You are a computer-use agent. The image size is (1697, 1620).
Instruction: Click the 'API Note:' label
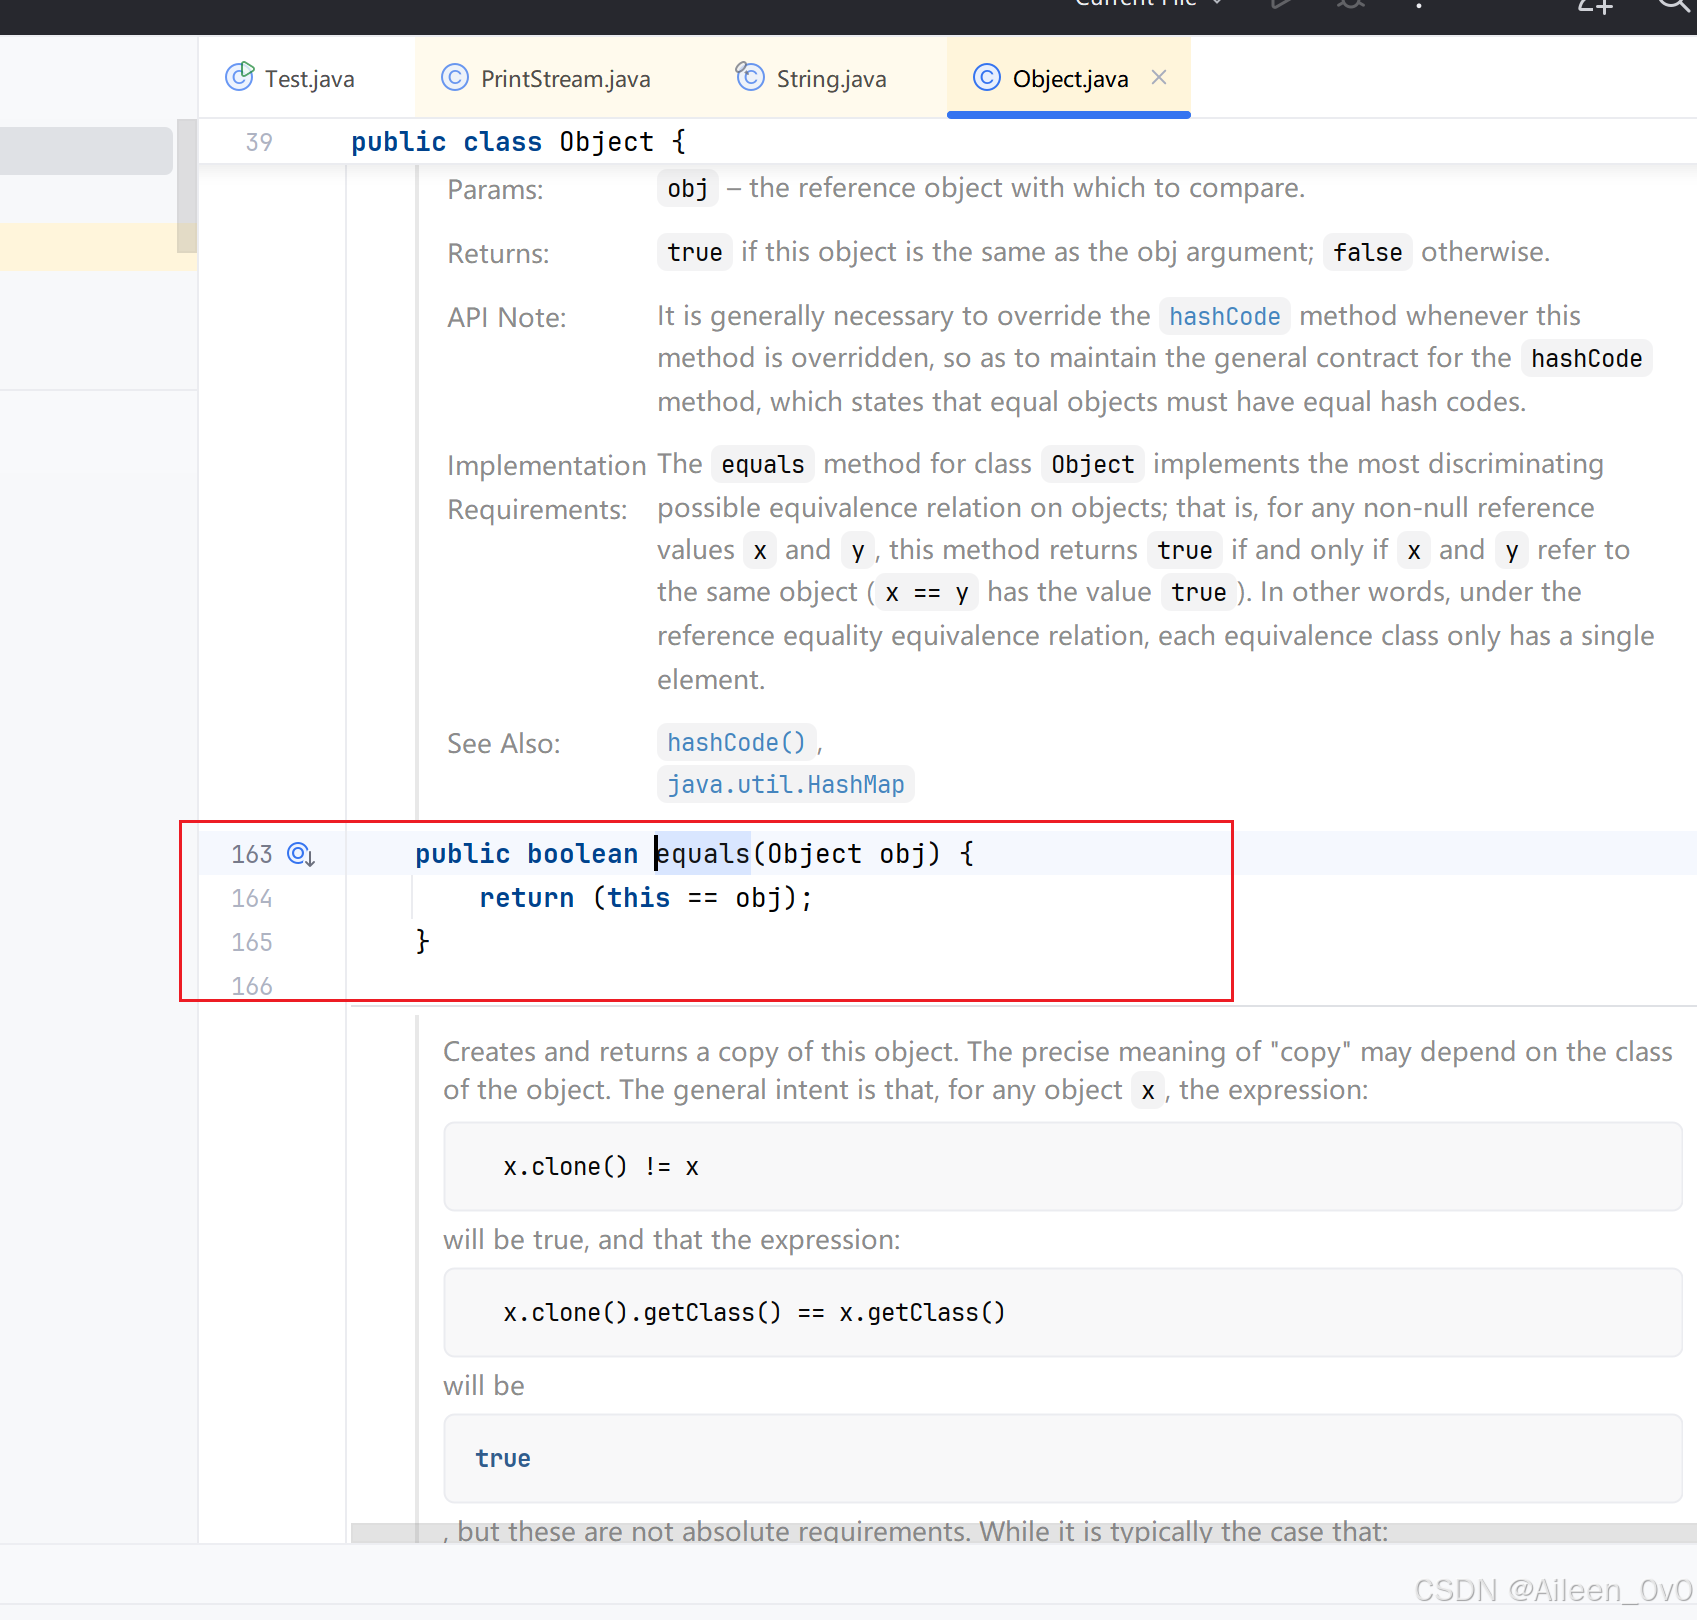[x=507, y=317]
